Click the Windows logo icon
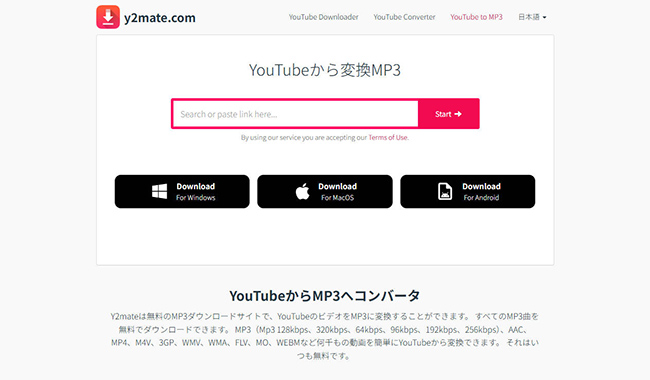 160,191
